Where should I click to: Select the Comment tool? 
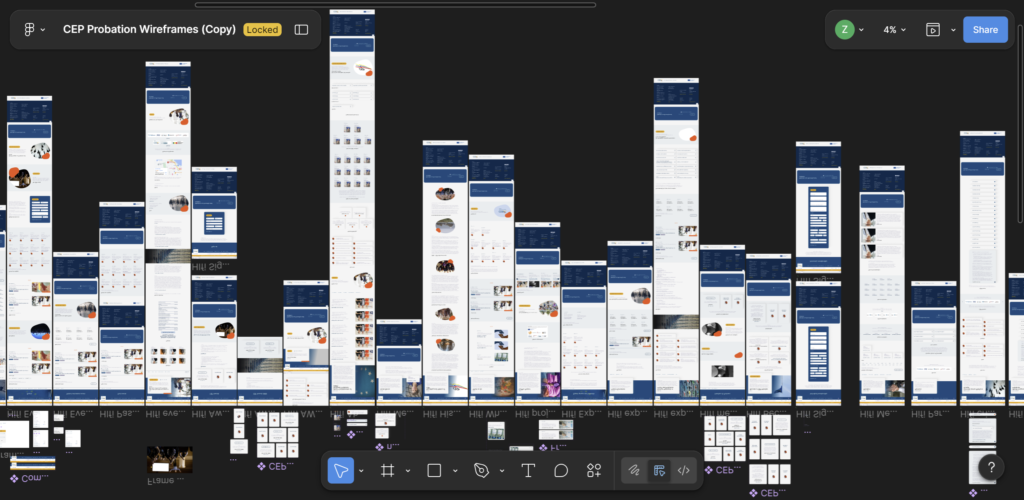point(561,471)
